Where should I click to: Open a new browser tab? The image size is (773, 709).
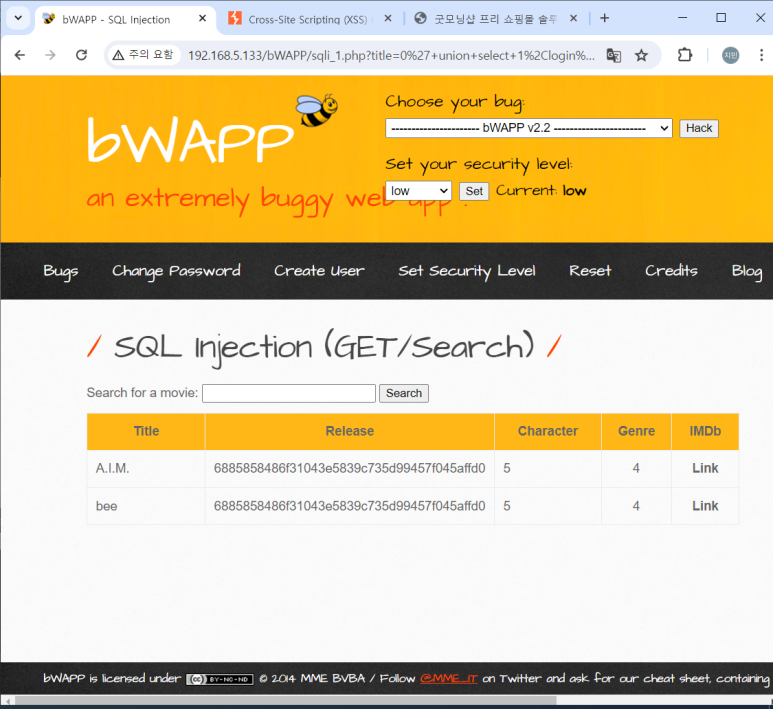pos(604,18)
